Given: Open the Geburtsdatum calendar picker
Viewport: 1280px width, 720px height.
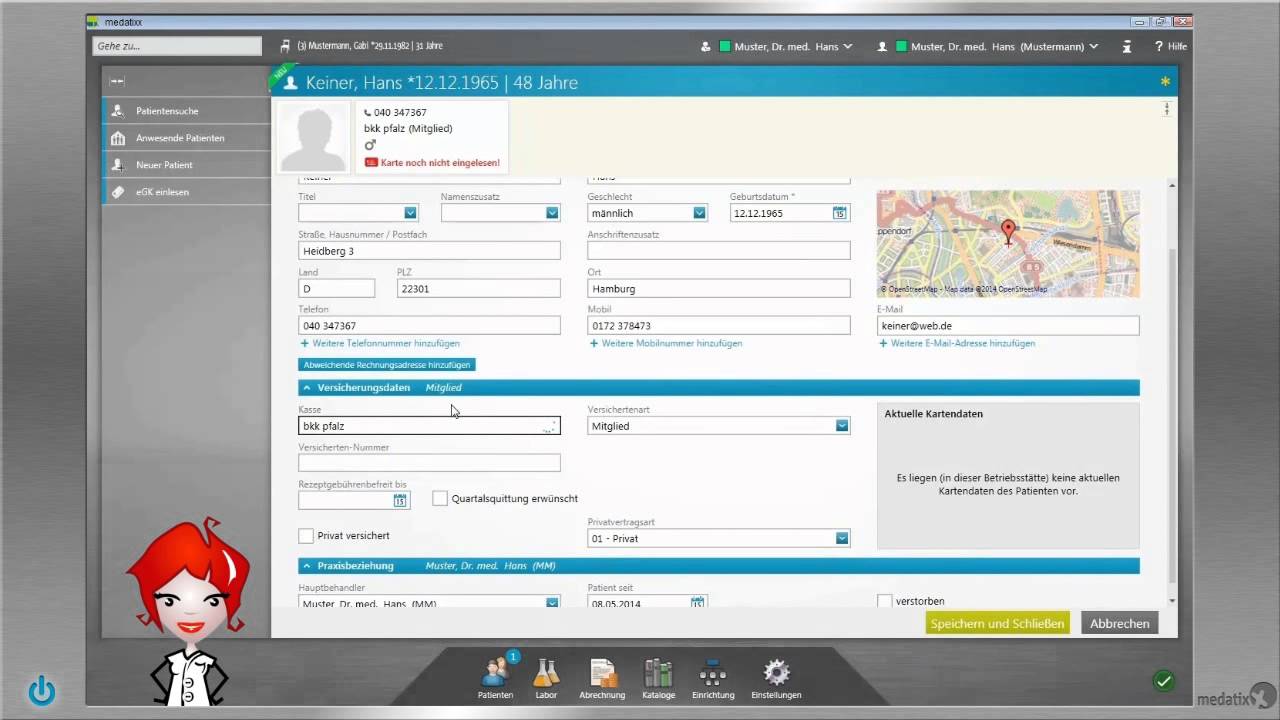Looking at the screenshot, I should pos(840,213).
